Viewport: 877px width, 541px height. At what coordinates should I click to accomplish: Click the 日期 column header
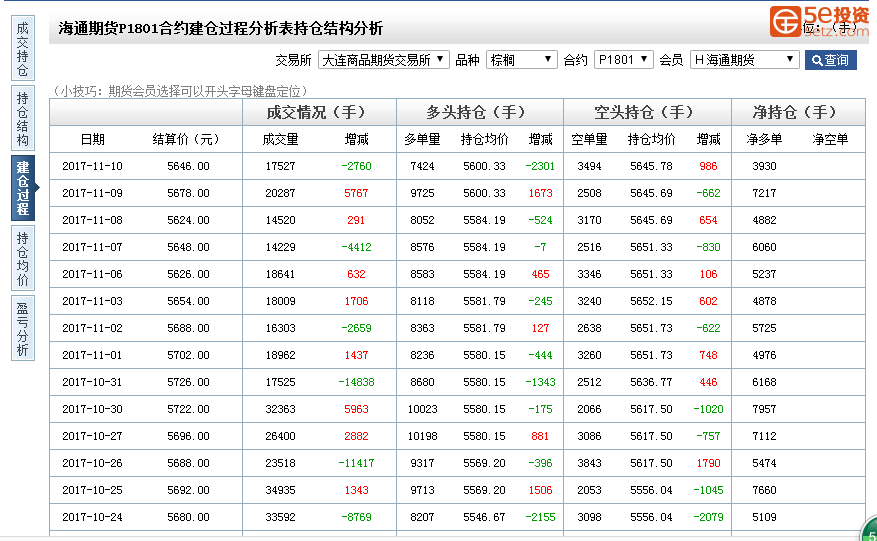(92, 139)
